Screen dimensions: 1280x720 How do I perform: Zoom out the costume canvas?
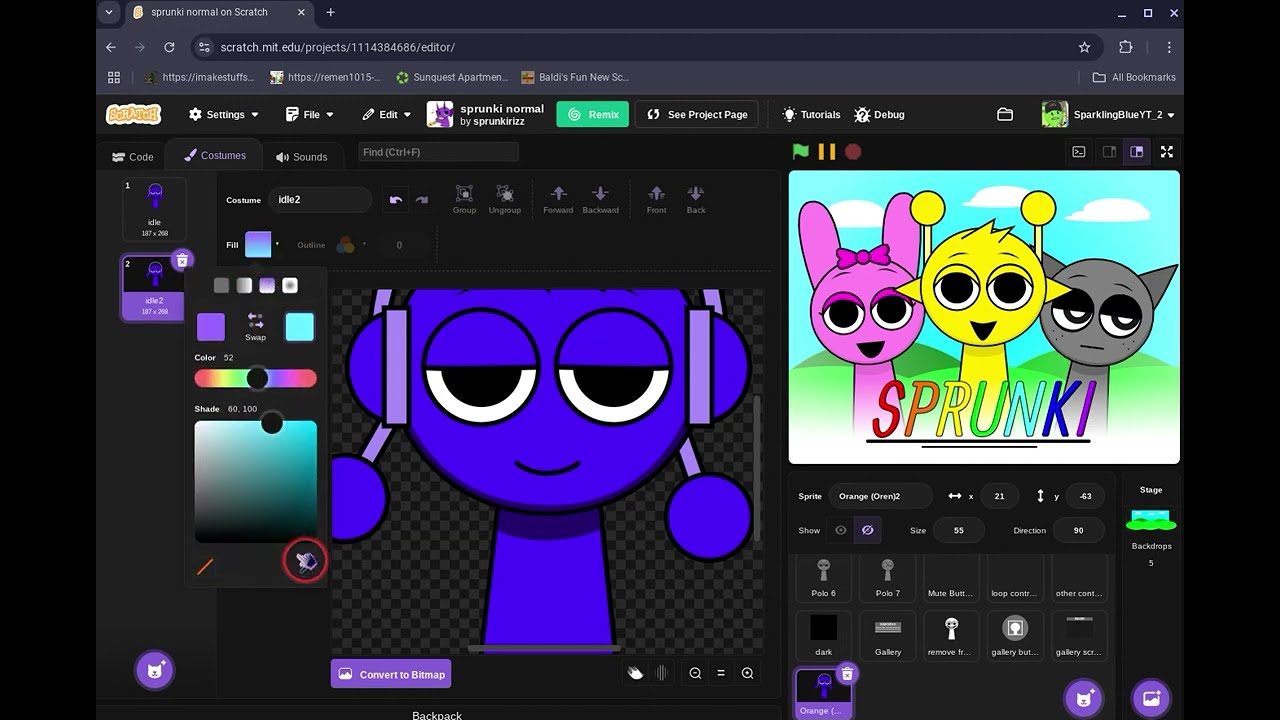click(695, 674)
